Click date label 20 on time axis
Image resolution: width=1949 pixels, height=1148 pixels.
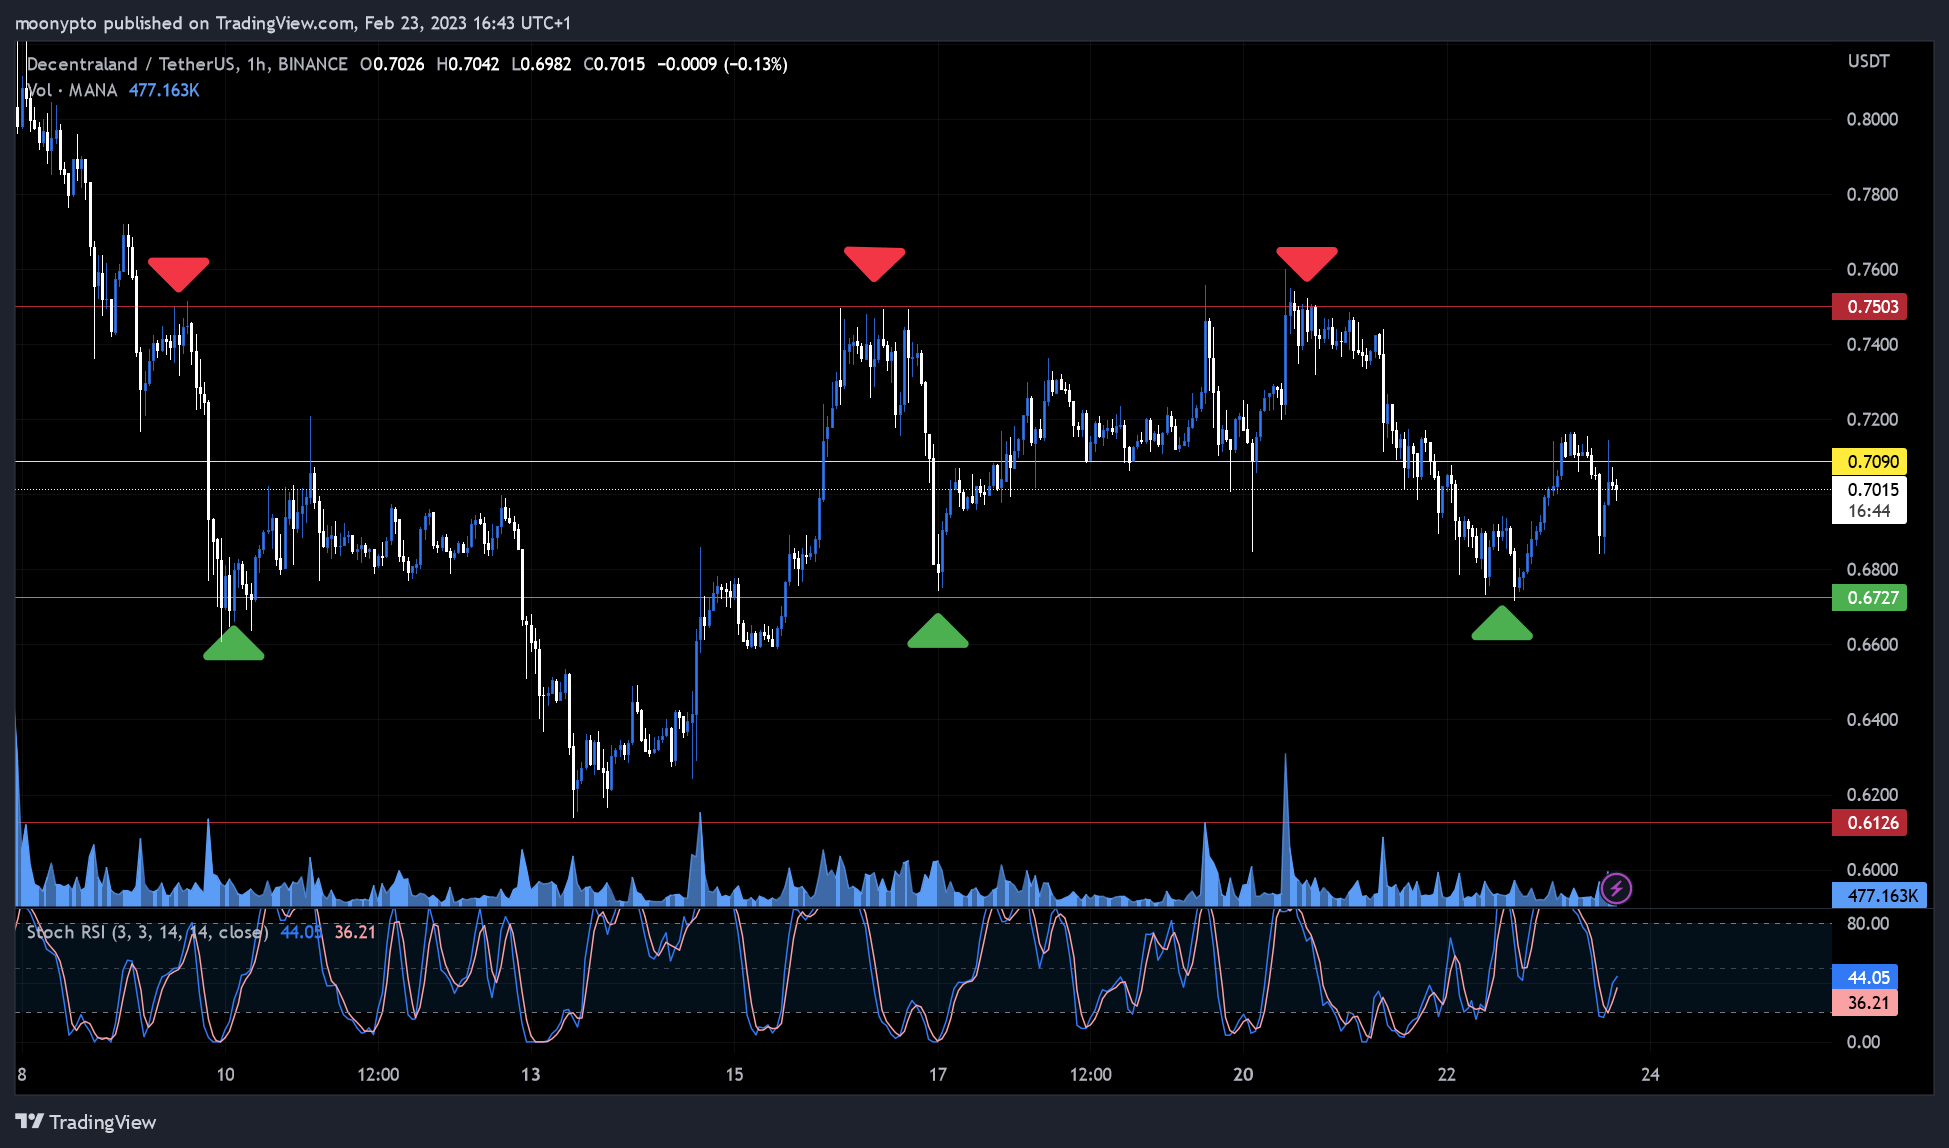[1243, 1075]
